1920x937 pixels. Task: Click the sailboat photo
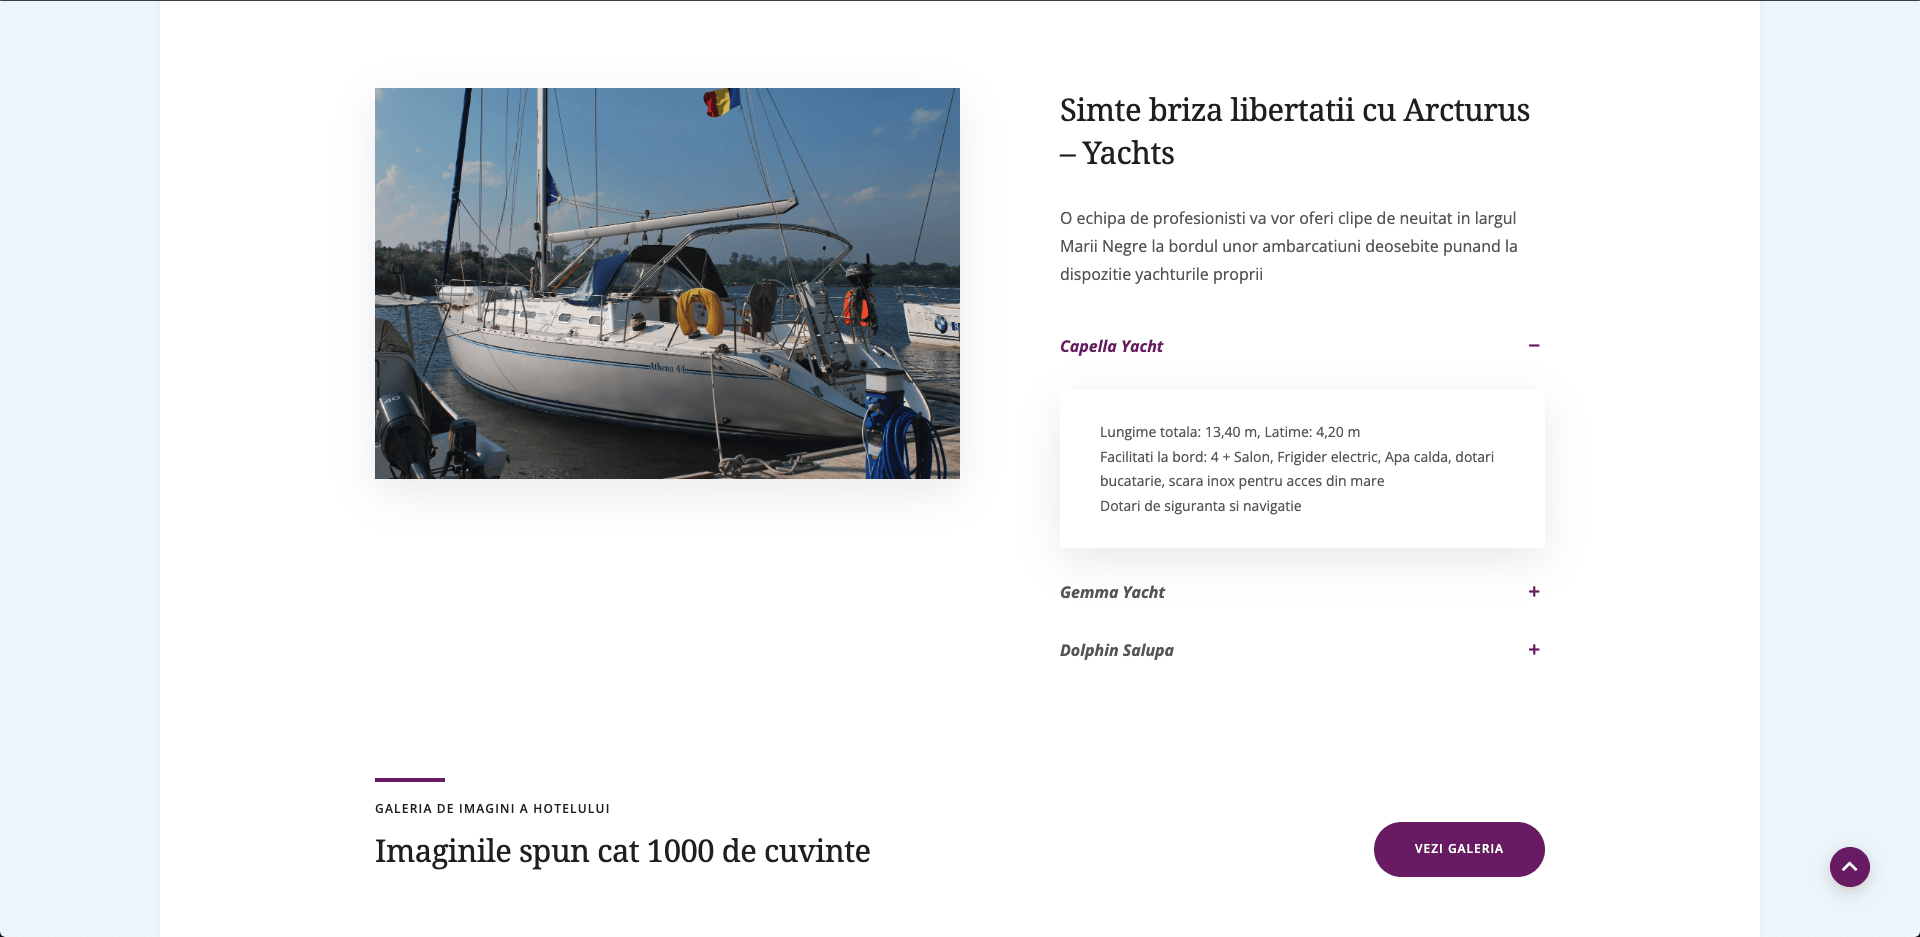tap(667, 283)
